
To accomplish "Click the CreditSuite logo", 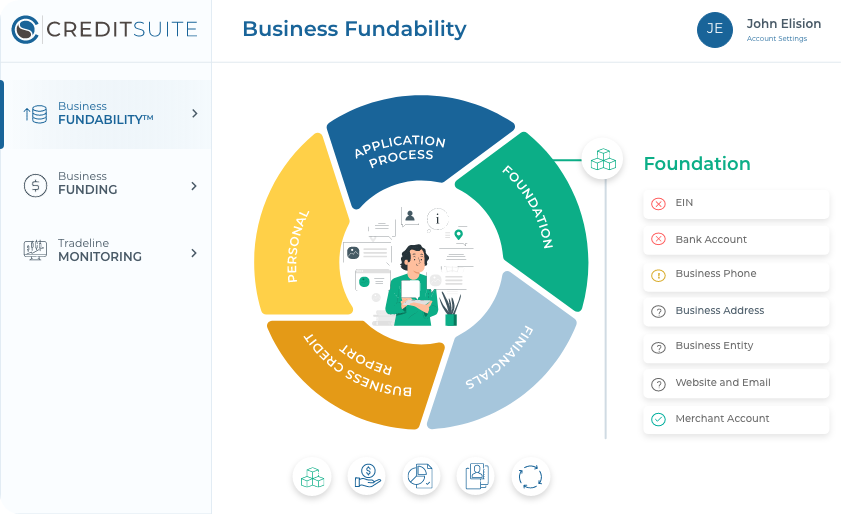I will tap(105, 29).
